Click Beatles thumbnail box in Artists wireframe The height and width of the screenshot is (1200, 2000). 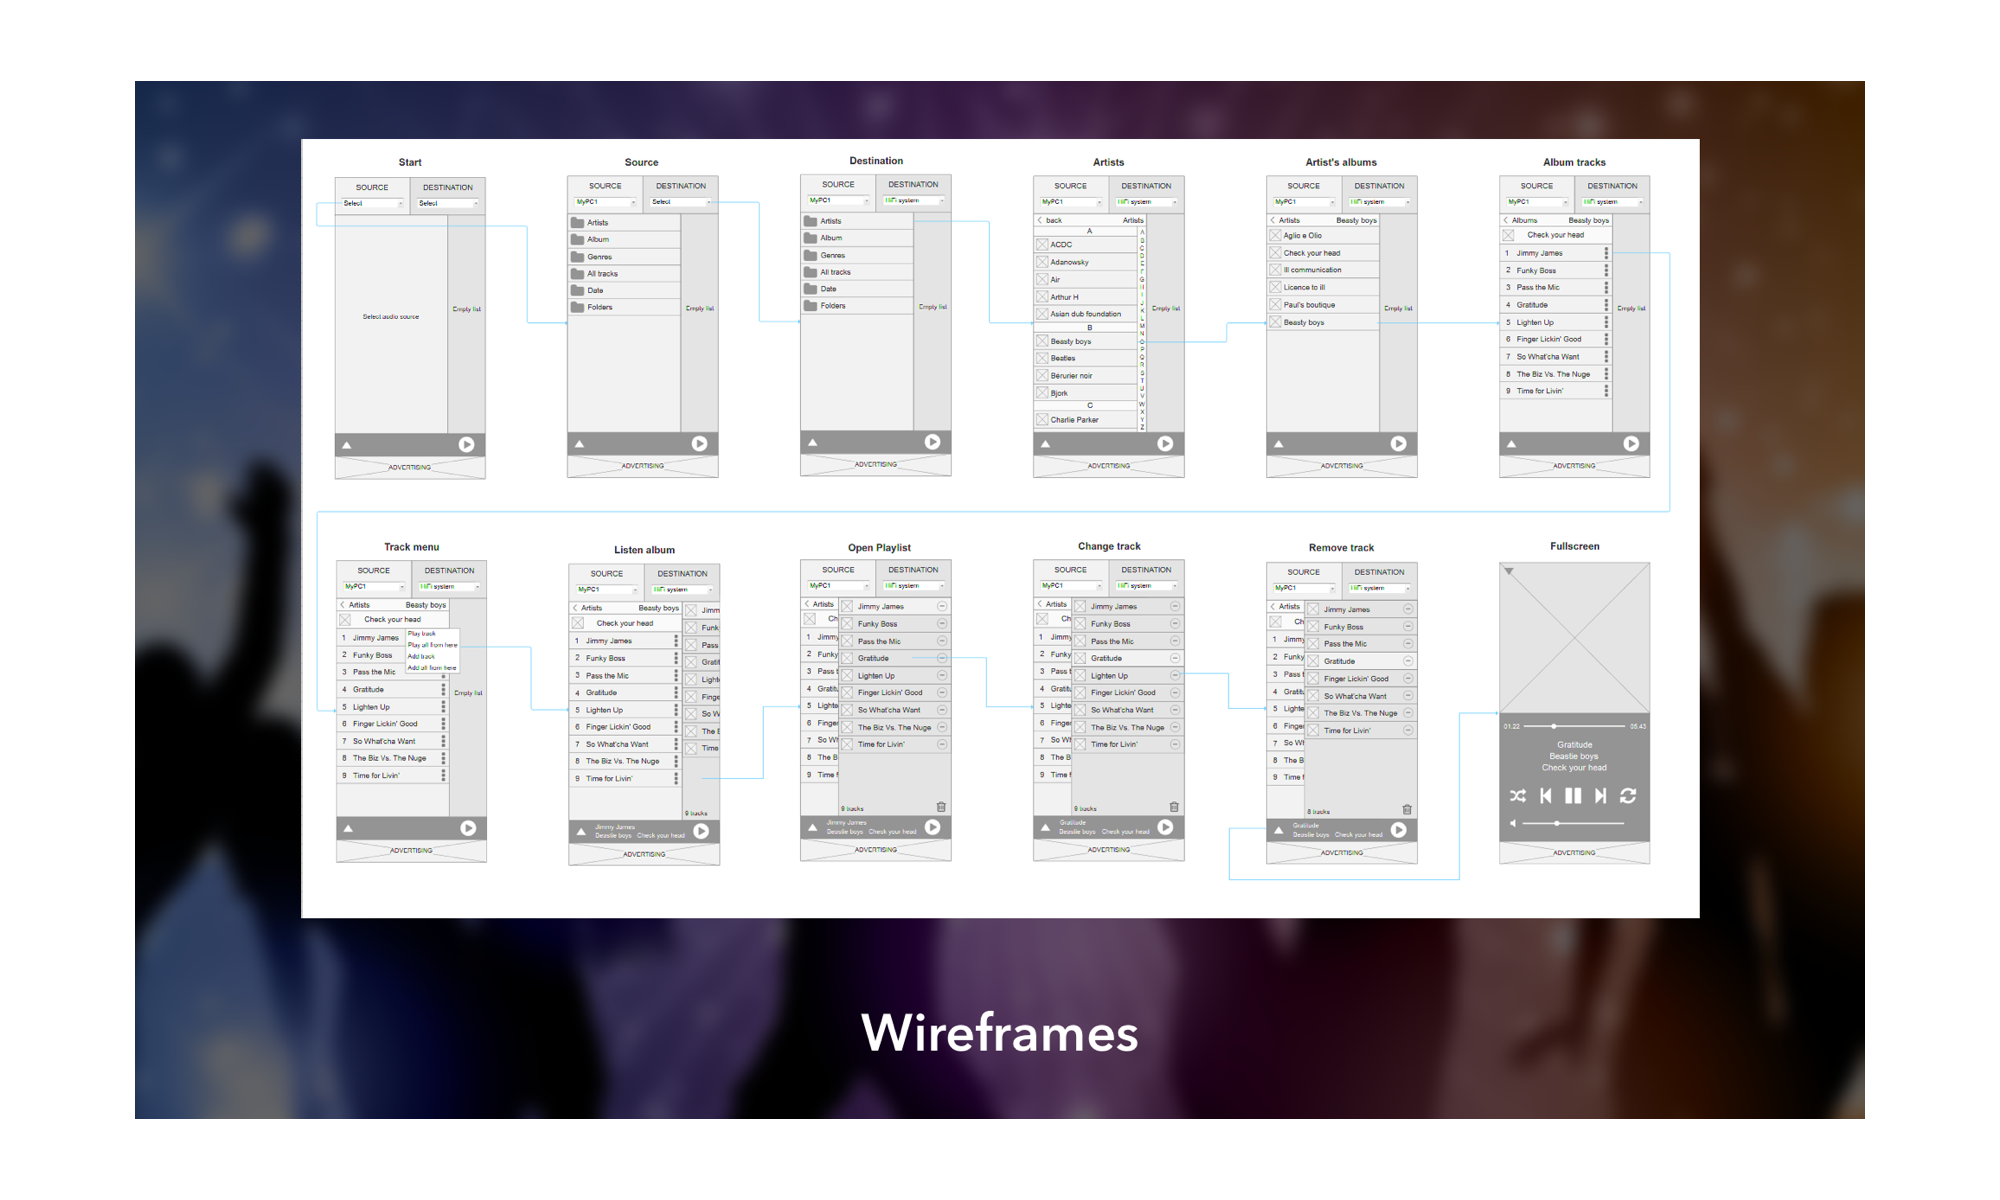click(x=1042, y=358)
